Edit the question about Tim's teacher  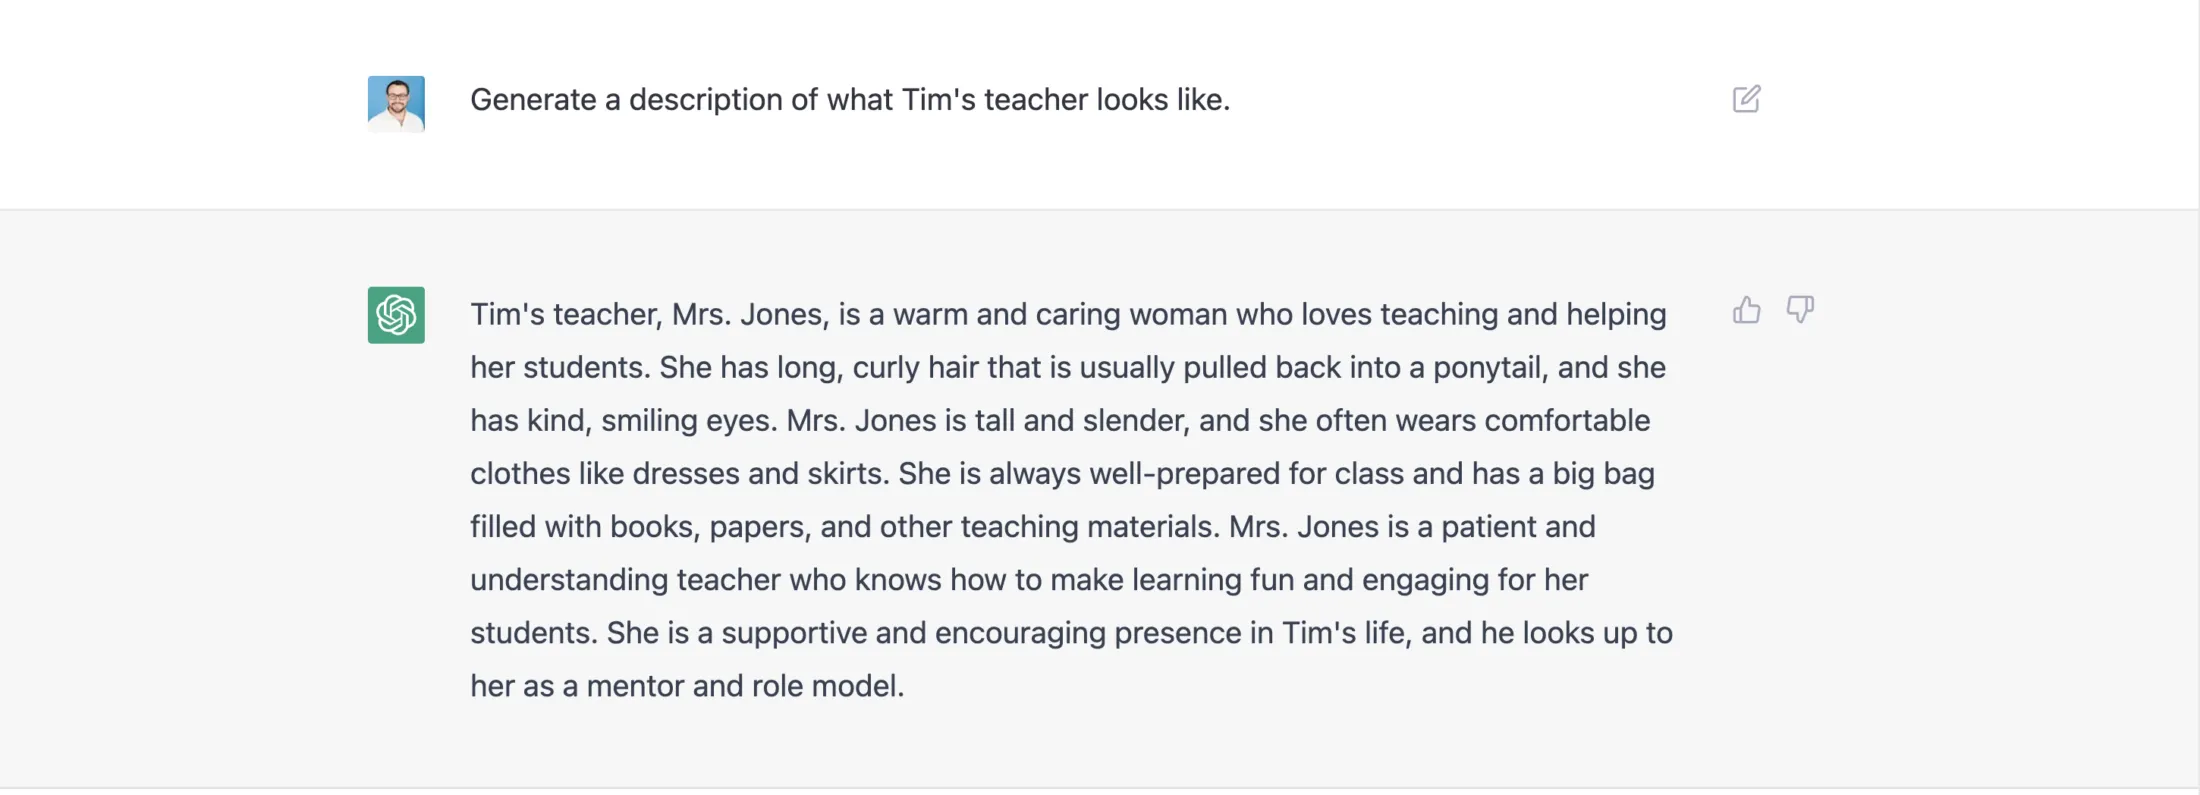click(x=1747, y=99)
